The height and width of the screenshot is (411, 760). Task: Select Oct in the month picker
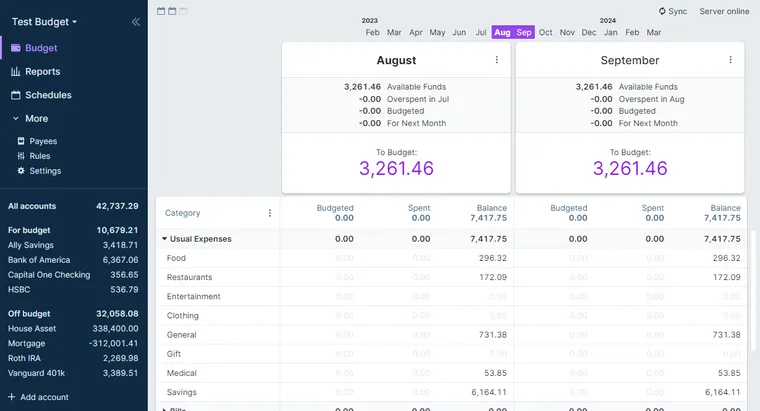coord(545,32)
